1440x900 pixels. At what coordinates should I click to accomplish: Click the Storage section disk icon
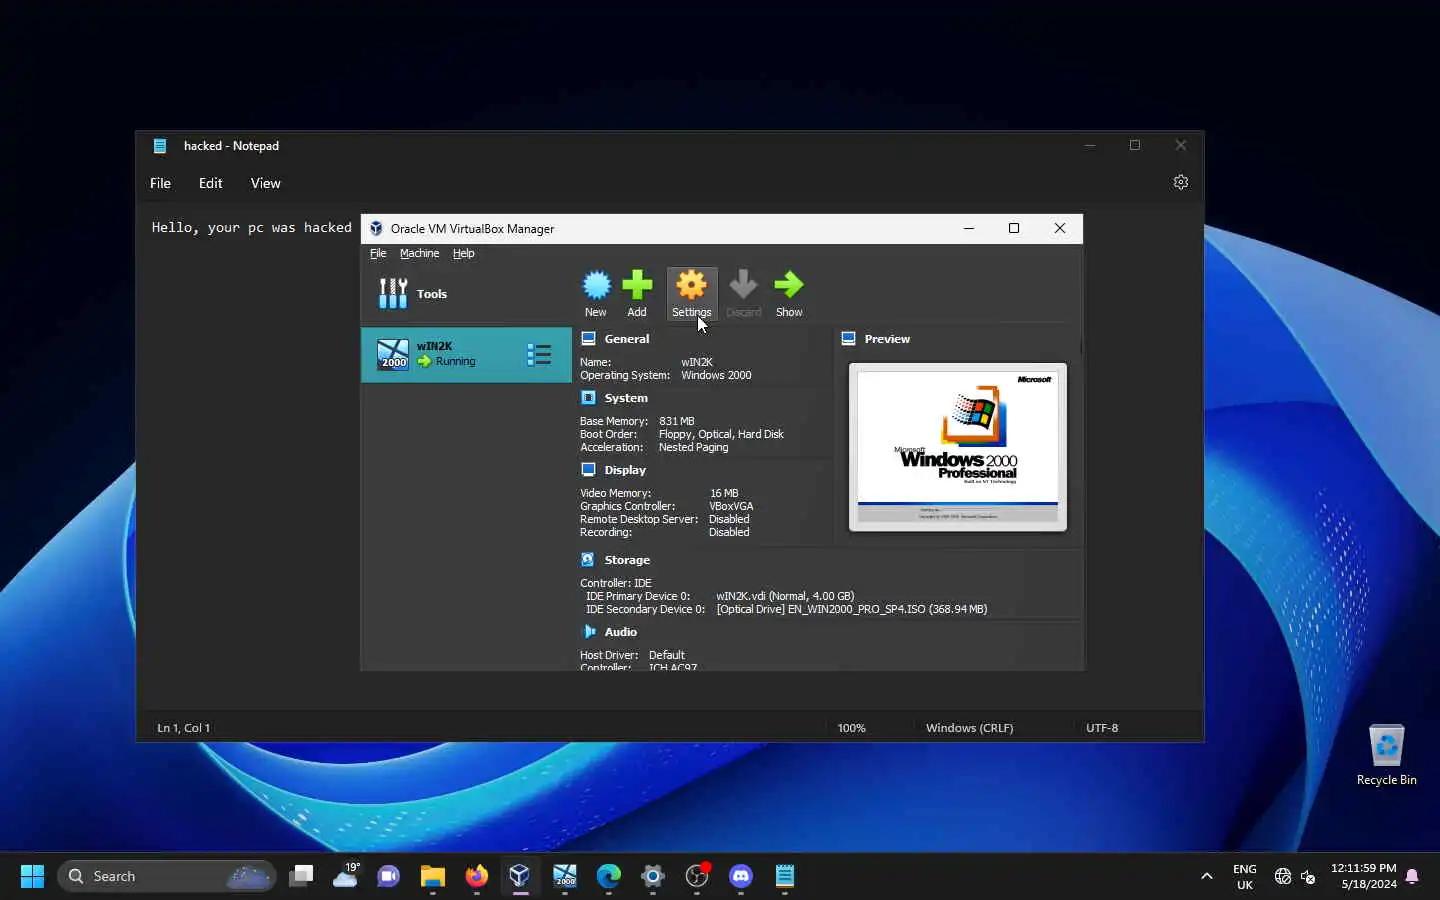coord(589,559)
